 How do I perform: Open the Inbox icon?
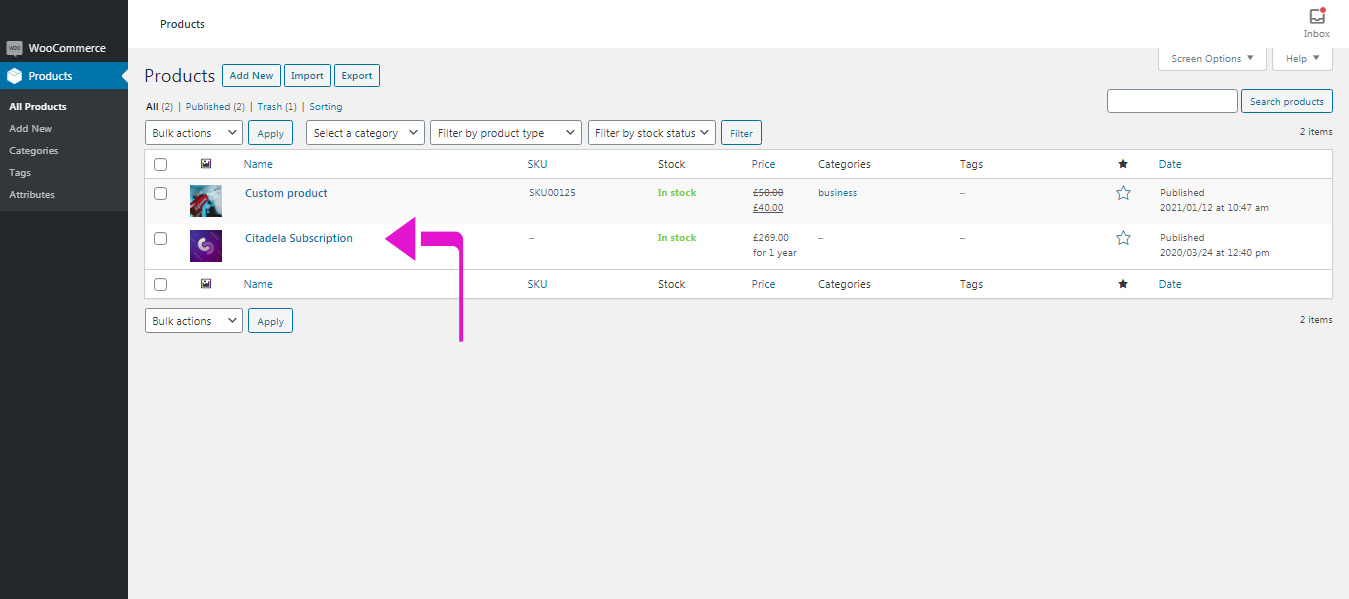coord(1317,17)
